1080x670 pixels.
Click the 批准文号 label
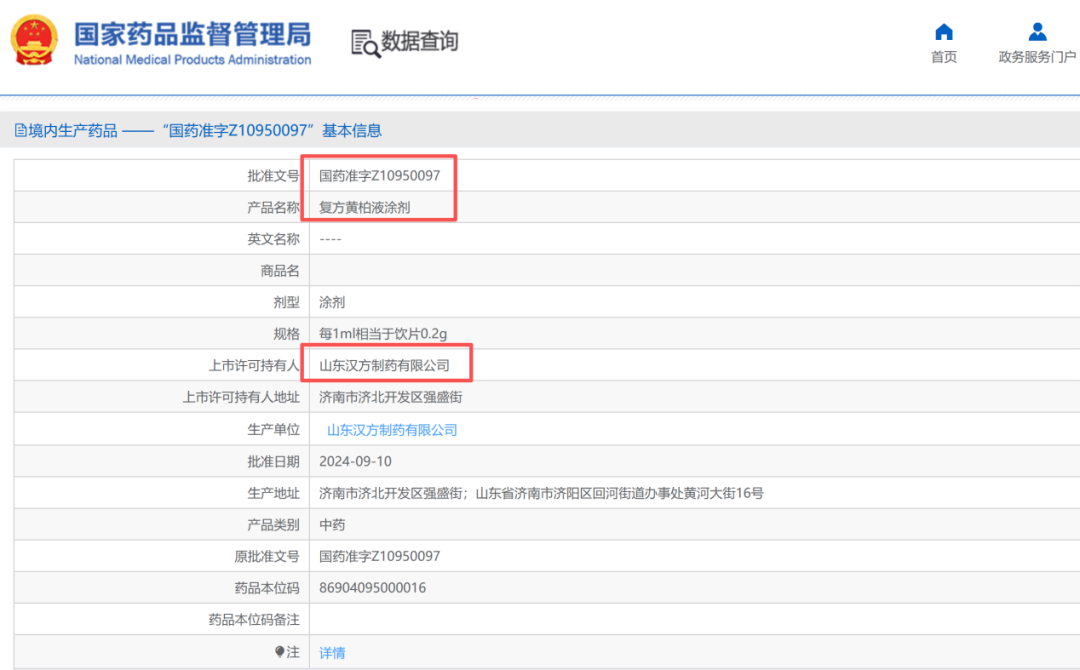point(273,176)
